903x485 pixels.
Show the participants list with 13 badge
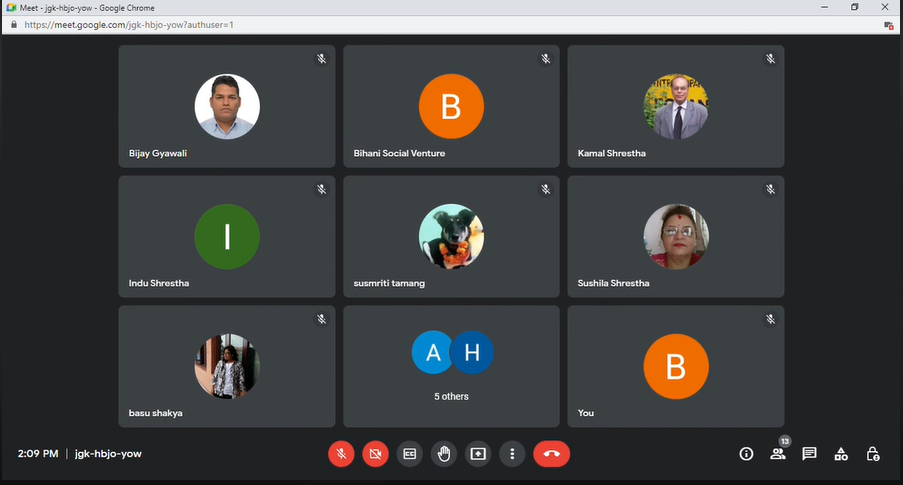[x=778, y=454]
